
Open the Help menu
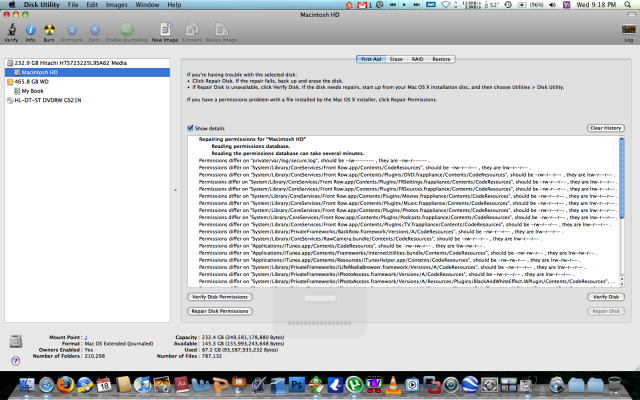click(174, 5)
